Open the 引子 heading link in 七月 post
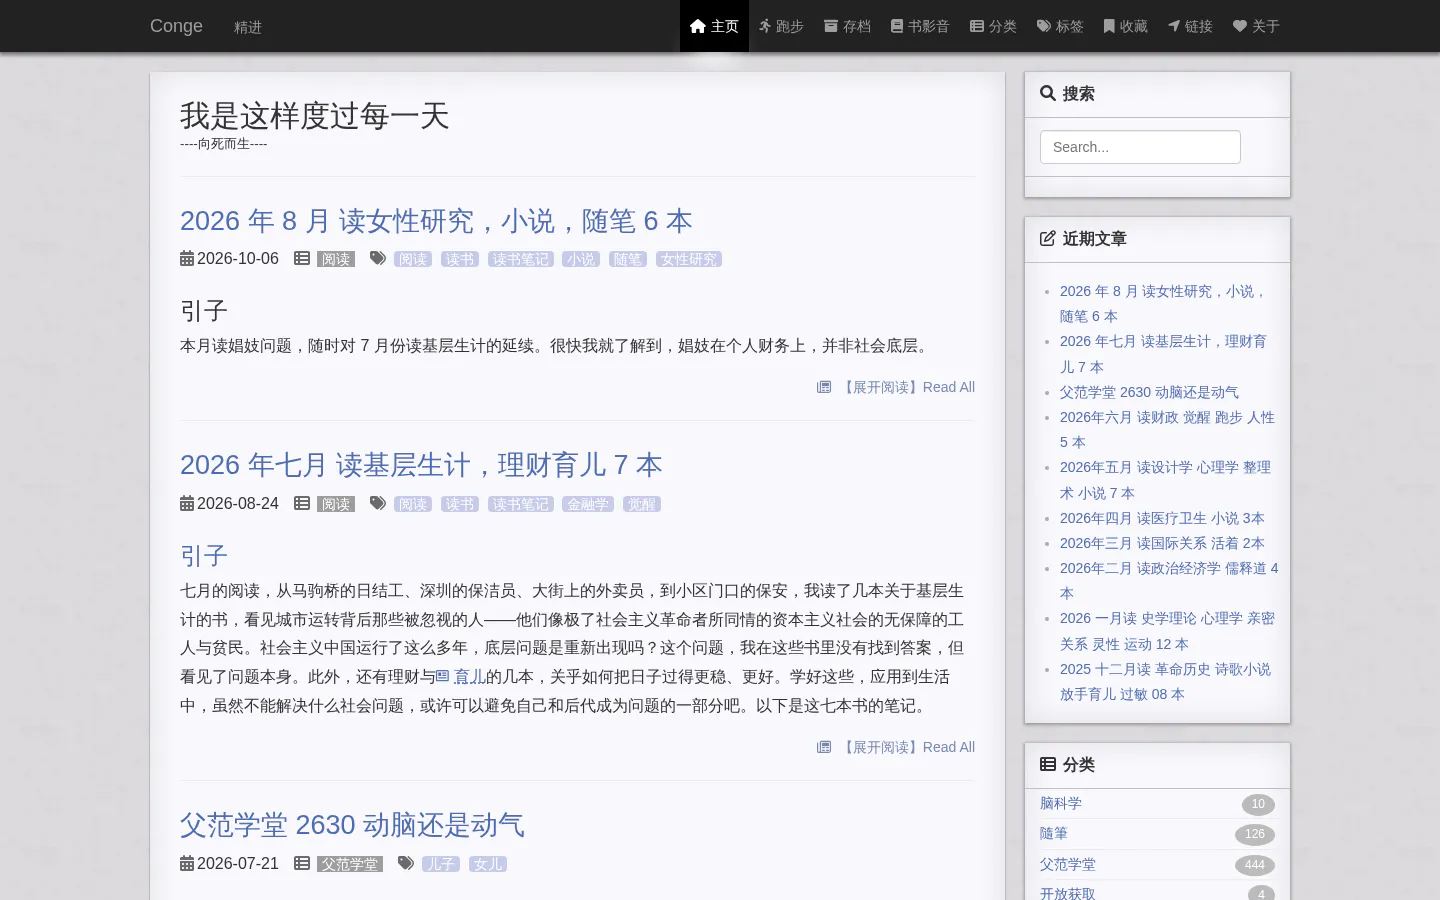 tap(204, 556)
